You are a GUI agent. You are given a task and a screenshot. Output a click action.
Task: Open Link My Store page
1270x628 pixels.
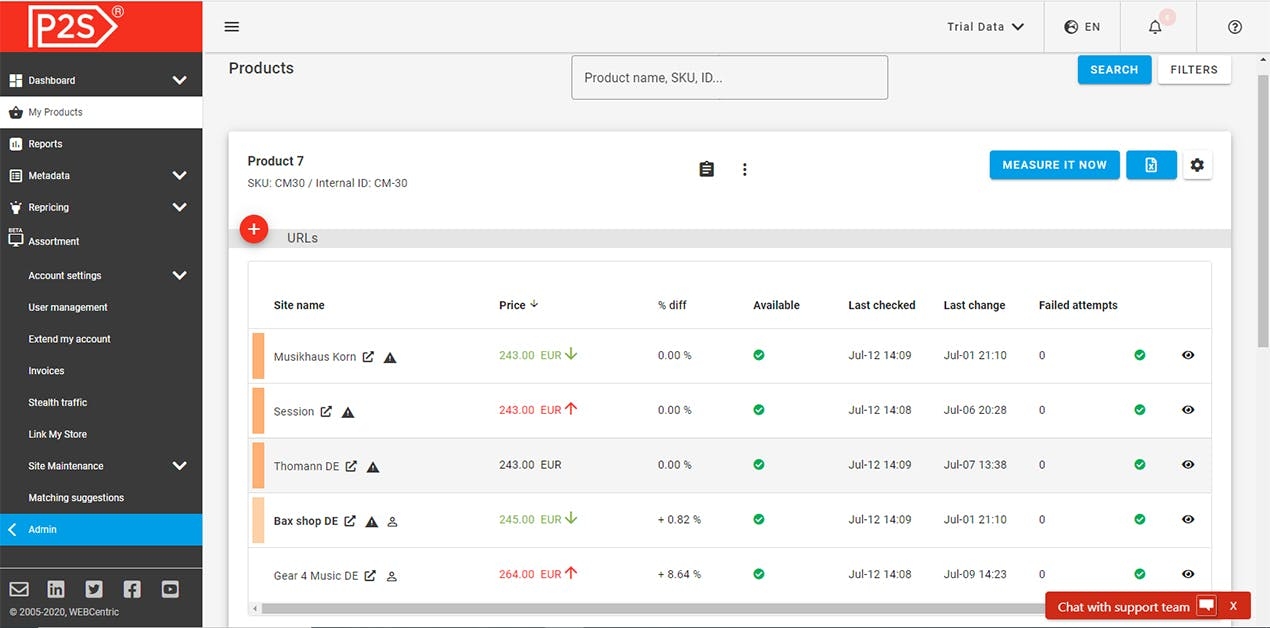coord(57,435)
